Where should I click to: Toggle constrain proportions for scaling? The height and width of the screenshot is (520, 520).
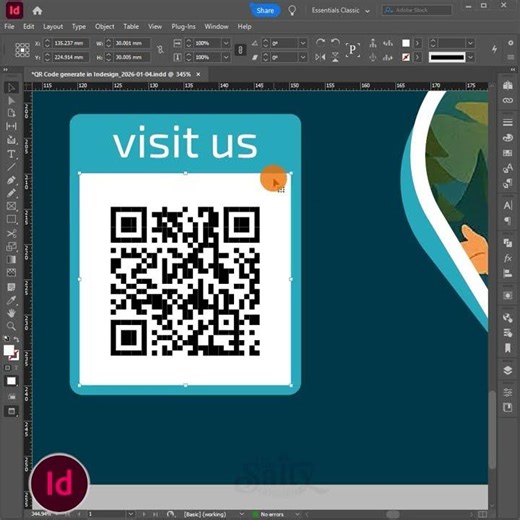pos(240,50)
